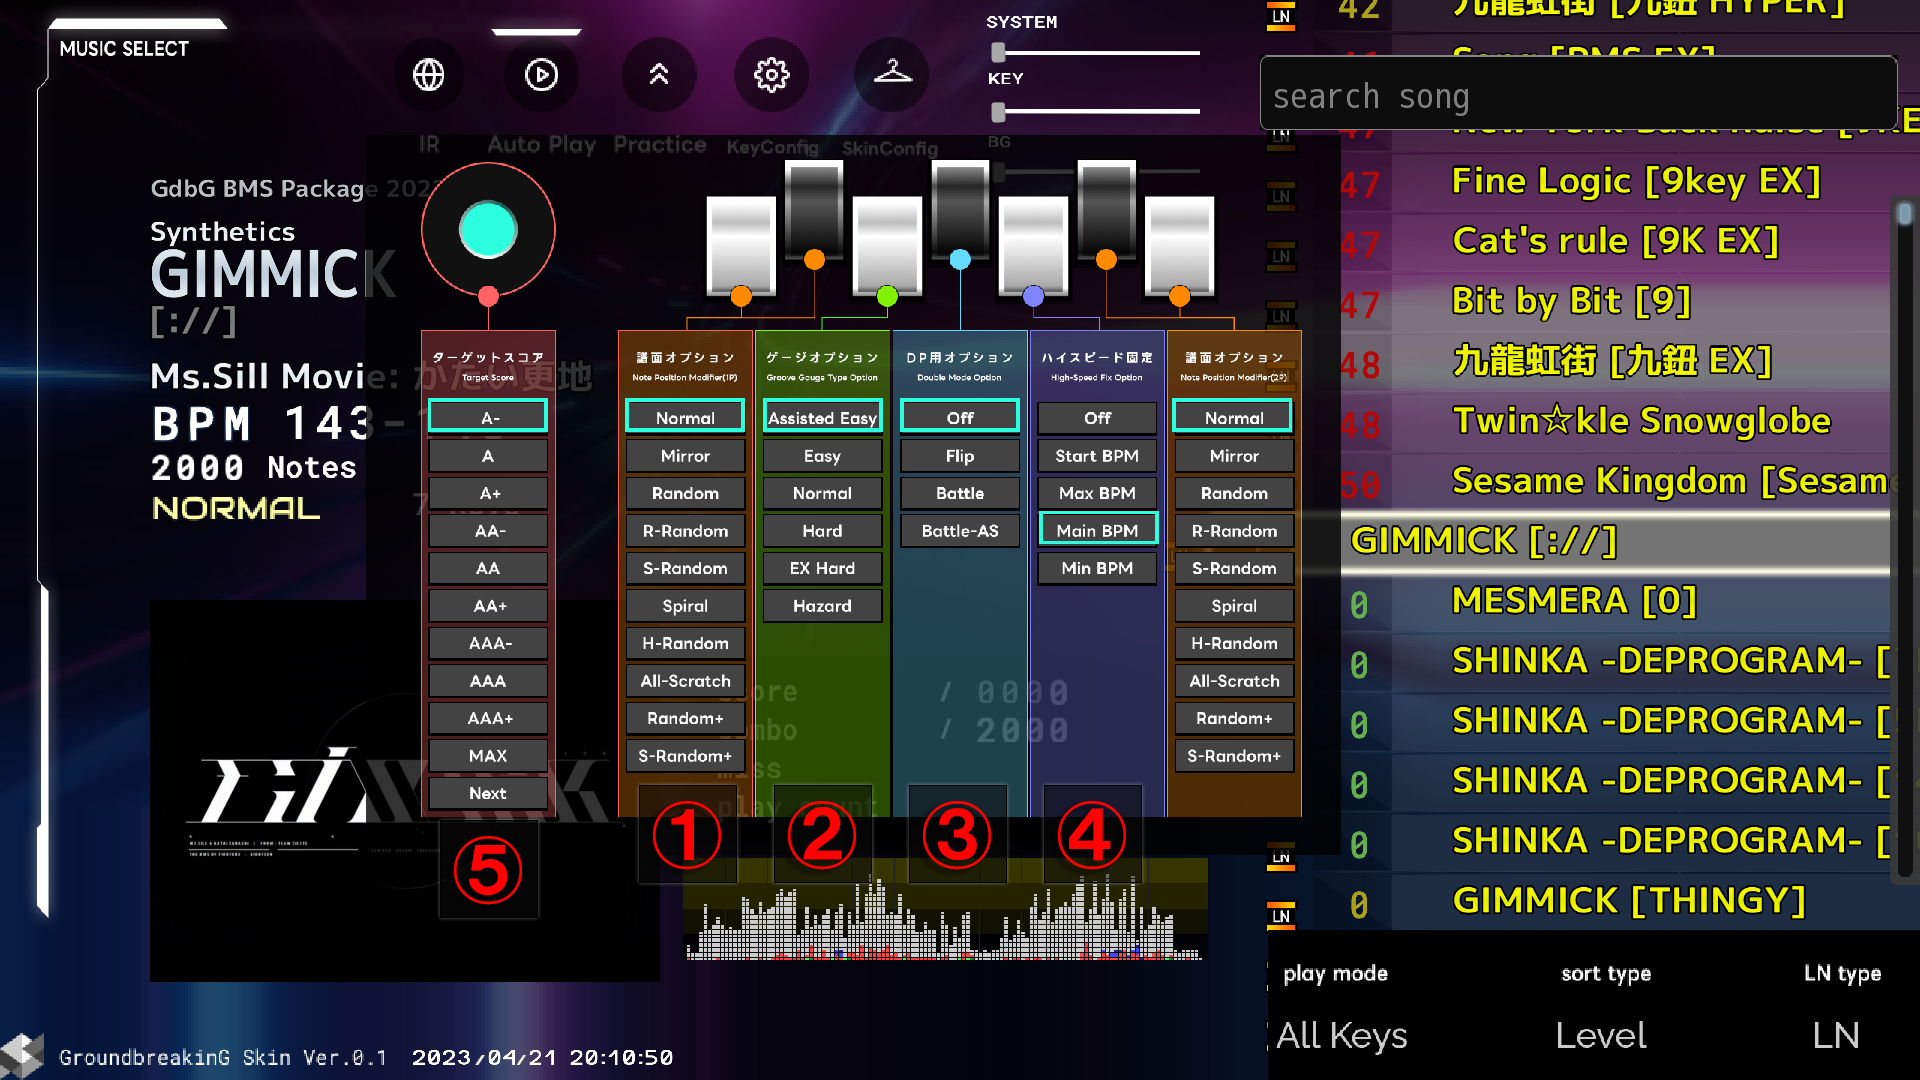1920x1080 pixels.
Task: Click the double chevron Practice icon
Action: point(658,75)
